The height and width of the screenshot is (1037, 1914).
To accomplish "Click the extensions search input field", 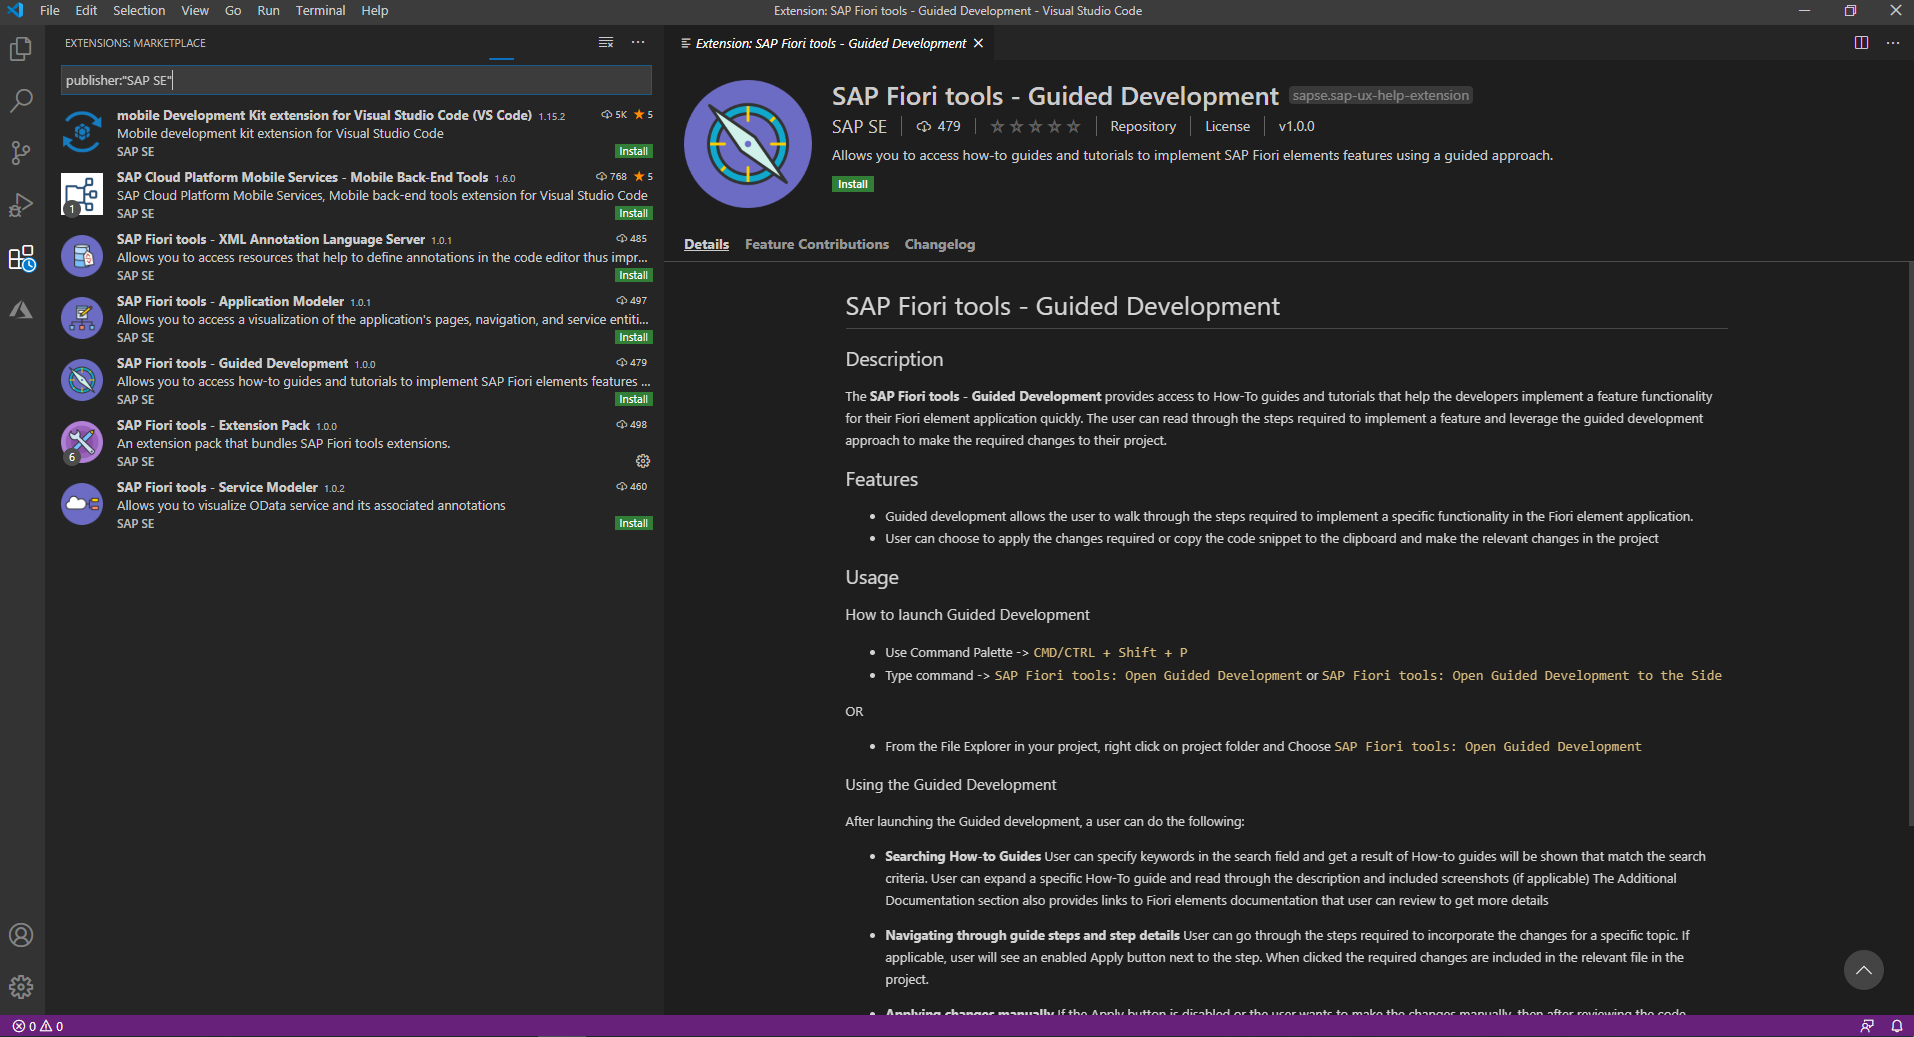I will tap(356, 80).
